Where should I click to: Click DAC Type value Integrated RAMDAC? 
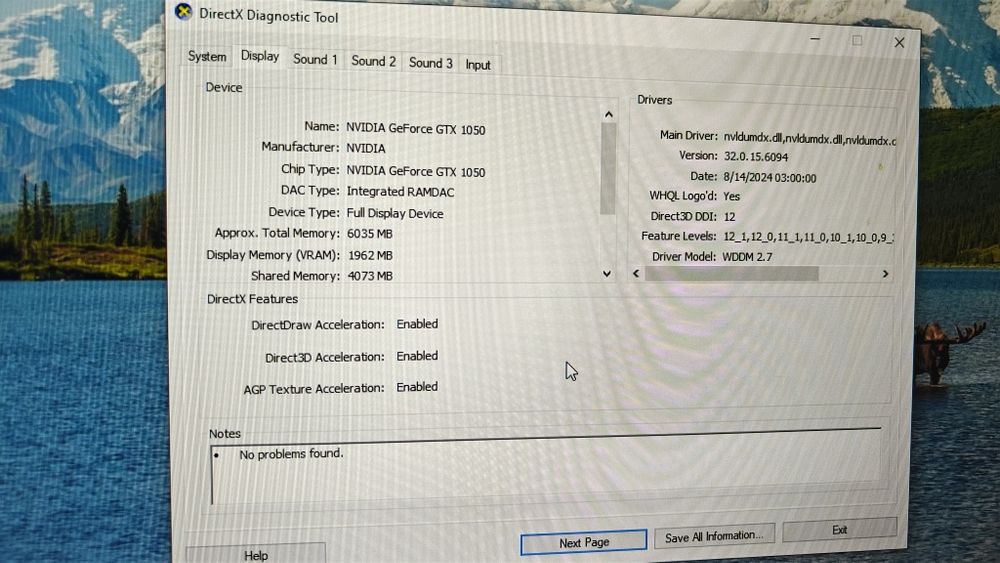pyautogui.click(x=401, y=191)
